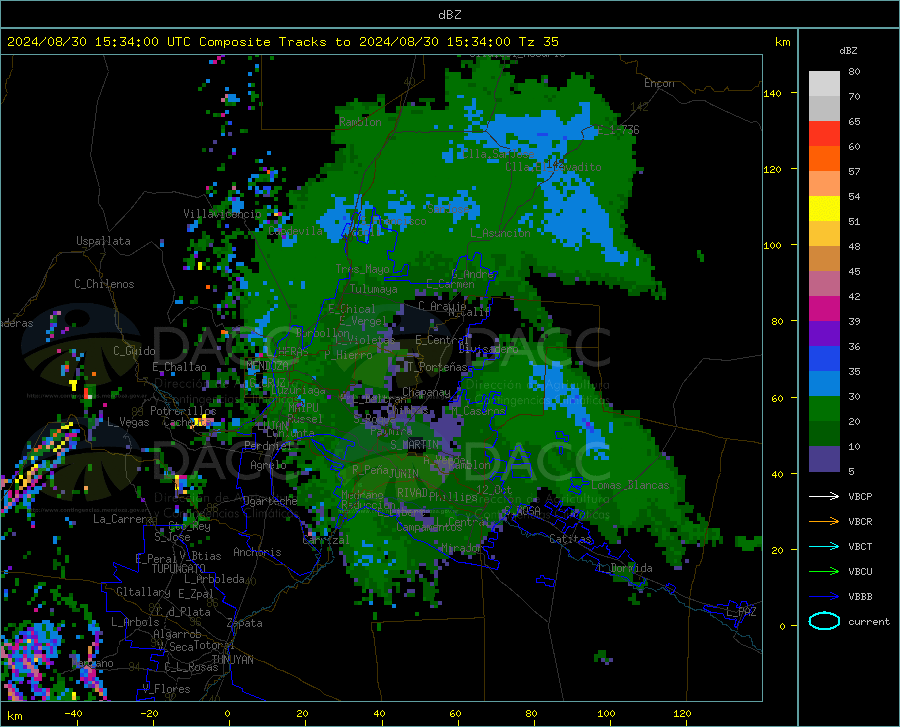Click the La_Carrera map label
The width and height of the screenshot is (900, 727).
(x=123, y=519)
